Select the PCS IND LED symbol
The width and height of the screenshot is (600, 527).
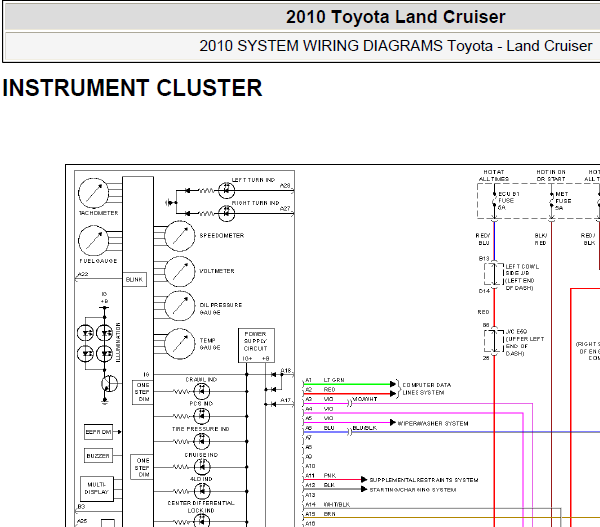point(202,416)
